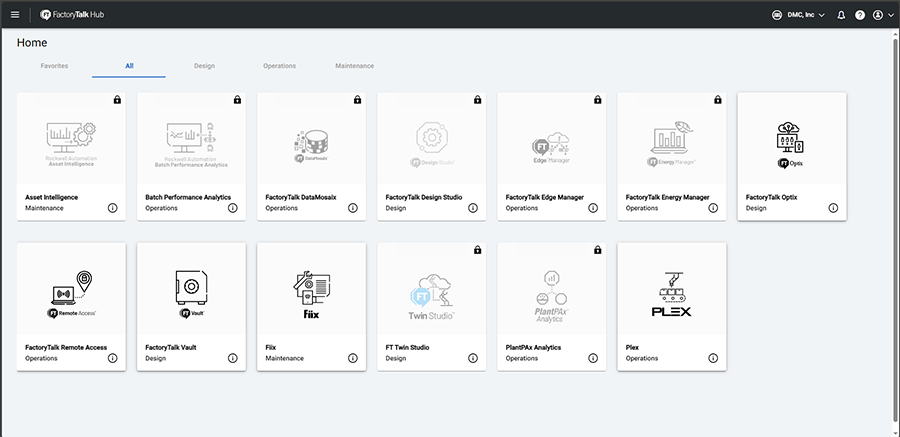Open the Asset Intelligence tile image

(x=71, y=138)
